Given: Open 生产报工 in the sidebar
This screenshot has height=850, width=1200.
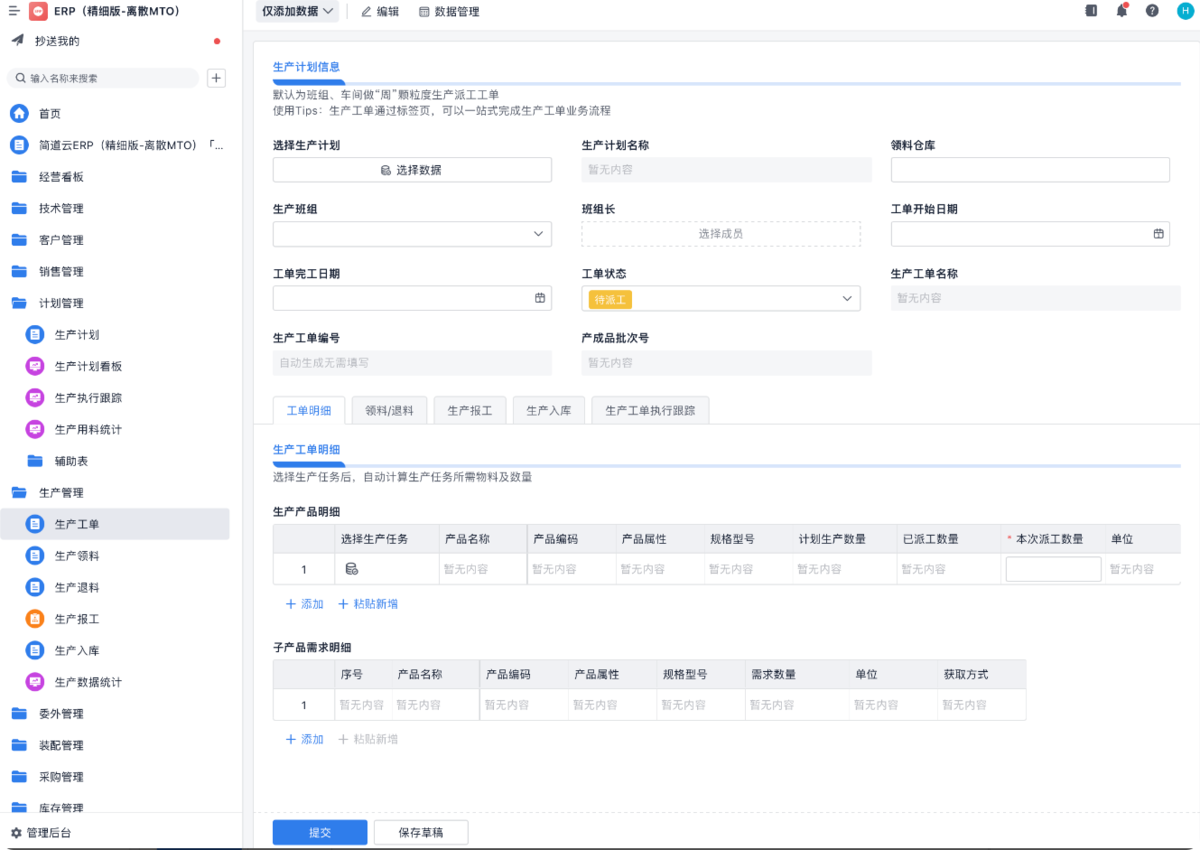Looking at the screenshot, I should (x=76, y=619).
